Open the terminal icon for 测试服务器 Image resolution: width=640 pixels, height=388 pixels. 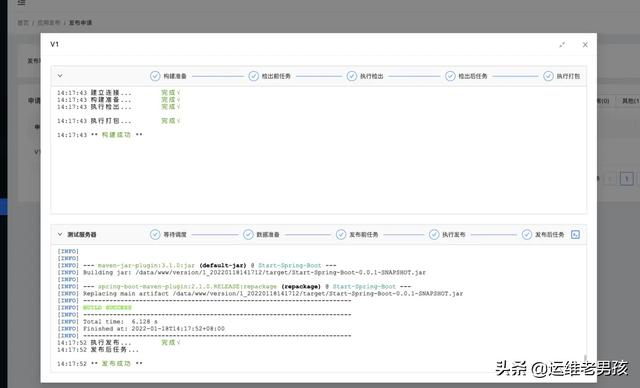click(x=575, y=235)
